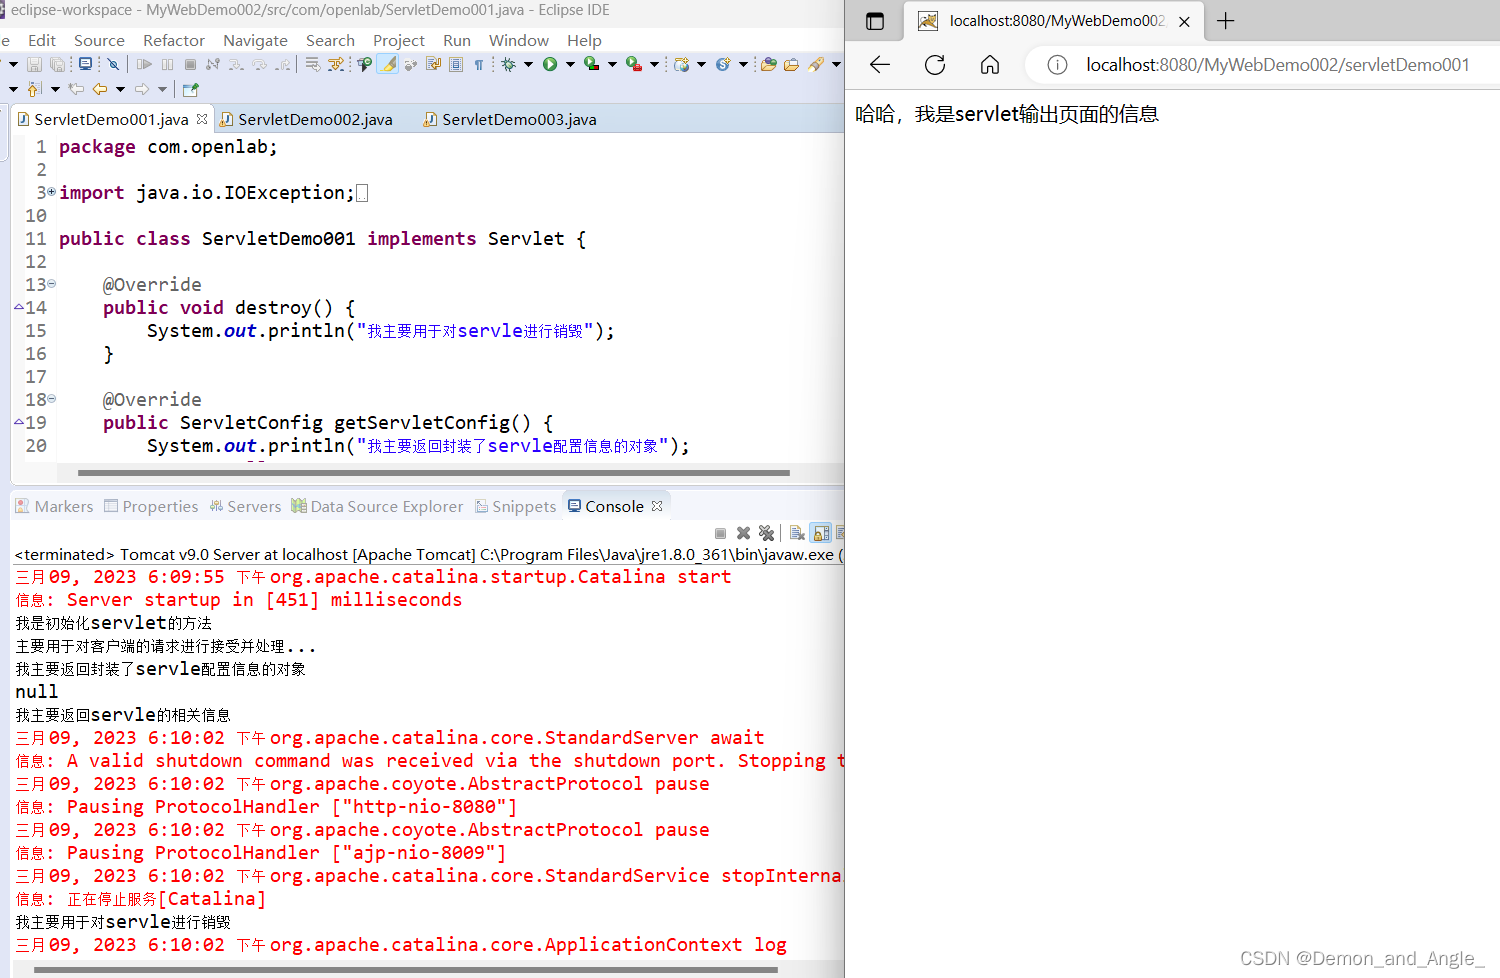Click the Console horizontal scrollbar
Screen dimensions: 1500x978
pos(407,969)
